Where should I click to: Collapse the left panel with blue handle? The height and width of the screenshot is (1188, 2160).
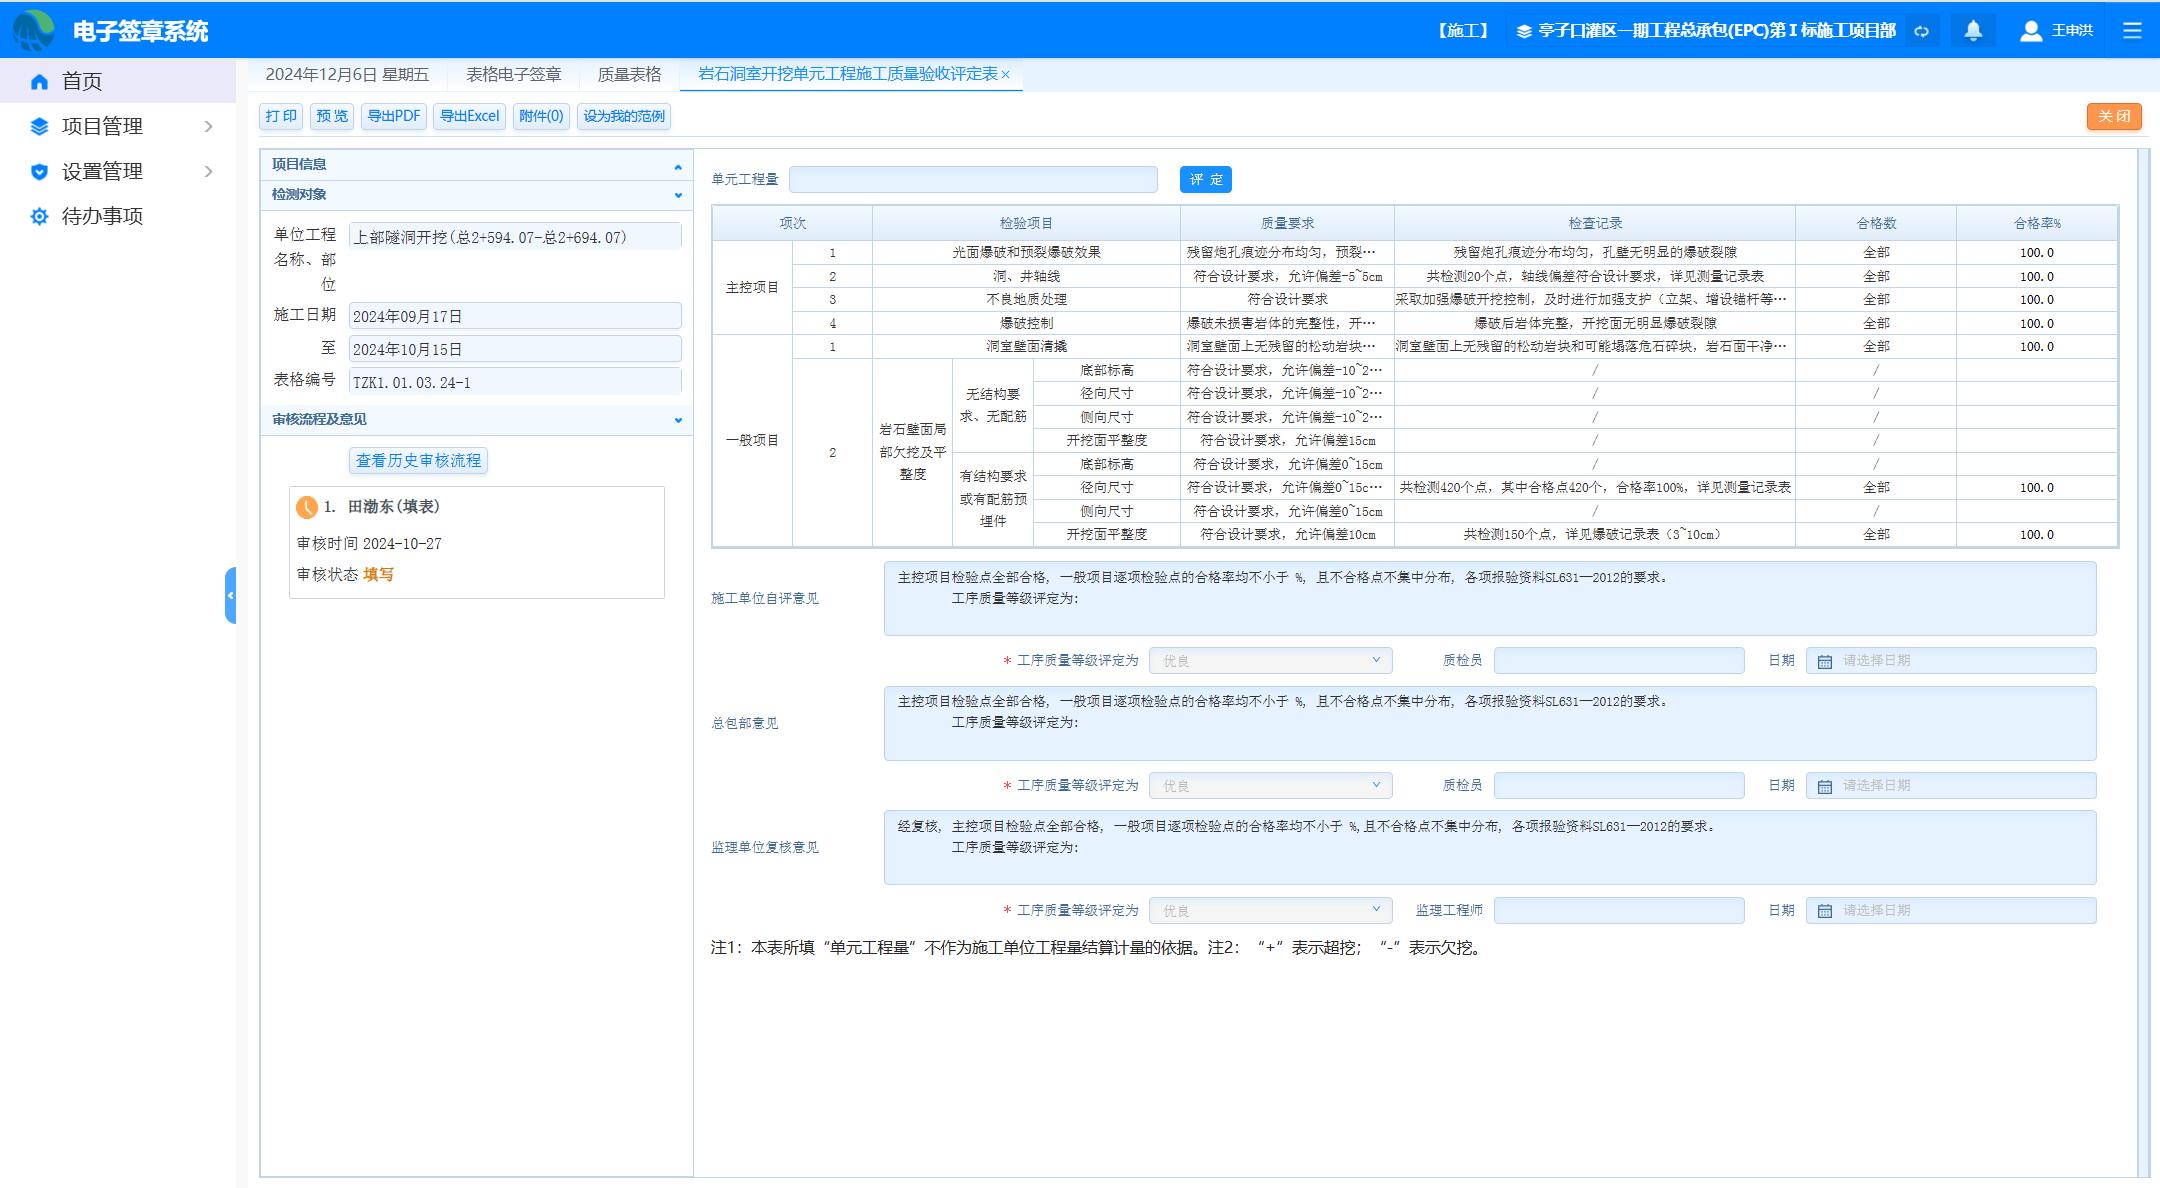pos(230,595)
